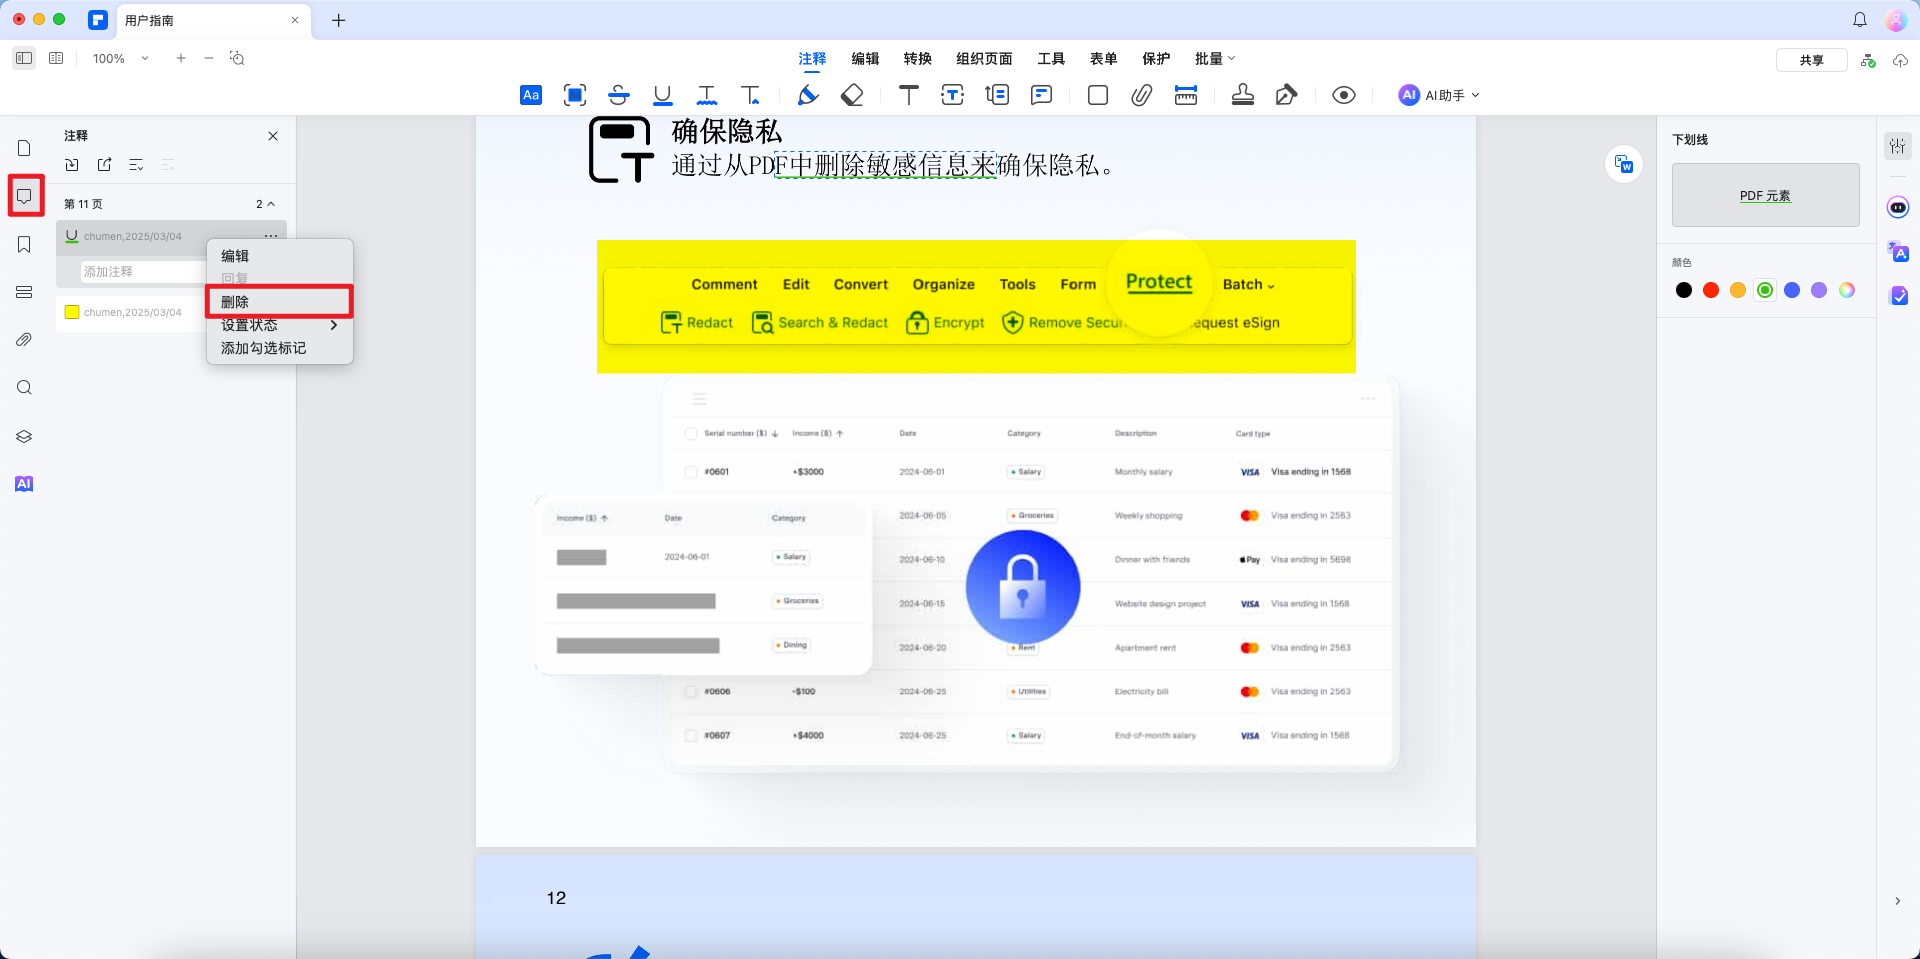Select the attachment paperclip tool in toolbar

pyautogui.click(x=1142, y=95)
